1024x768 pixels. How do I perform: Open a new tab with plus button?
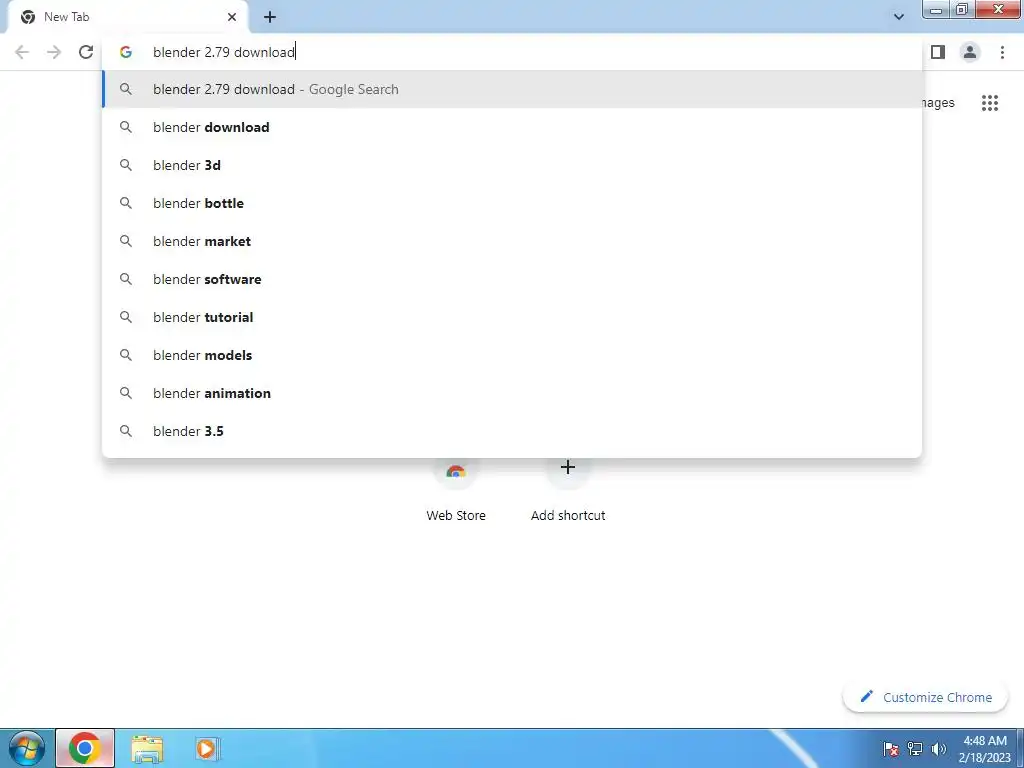(270, 17)
